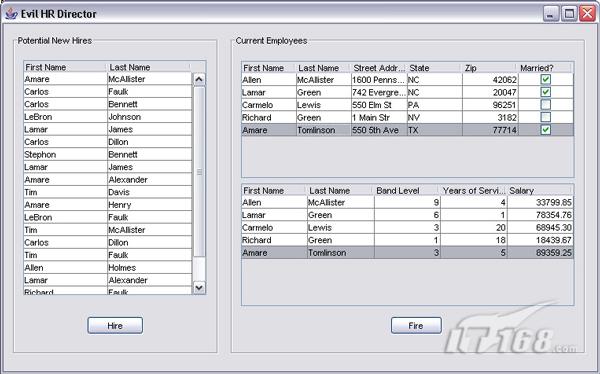Image resolution: width=600 pixels, height=374 pixels.
Task: Click salary value 18439.67
Action: [x=540, y=240]
